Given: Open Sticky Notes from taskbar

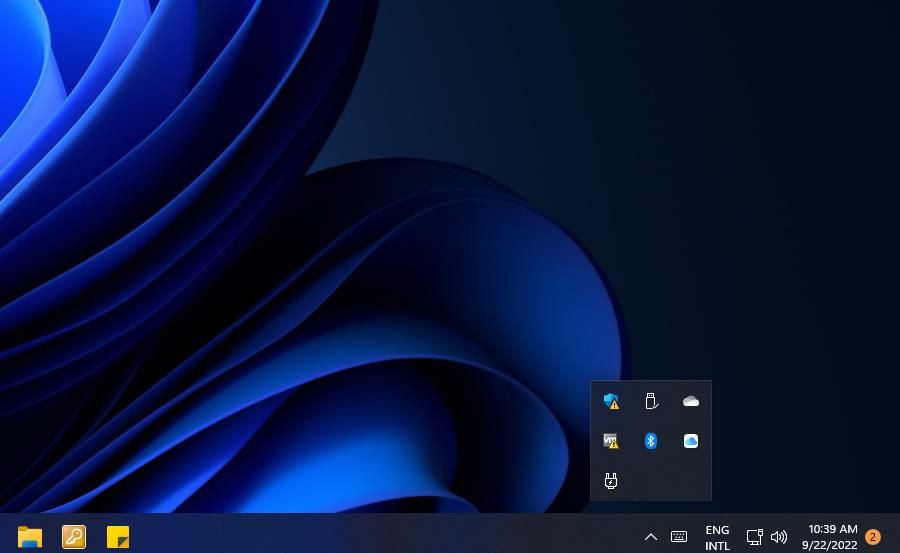Looking at the screenshot, I should 118,537.
